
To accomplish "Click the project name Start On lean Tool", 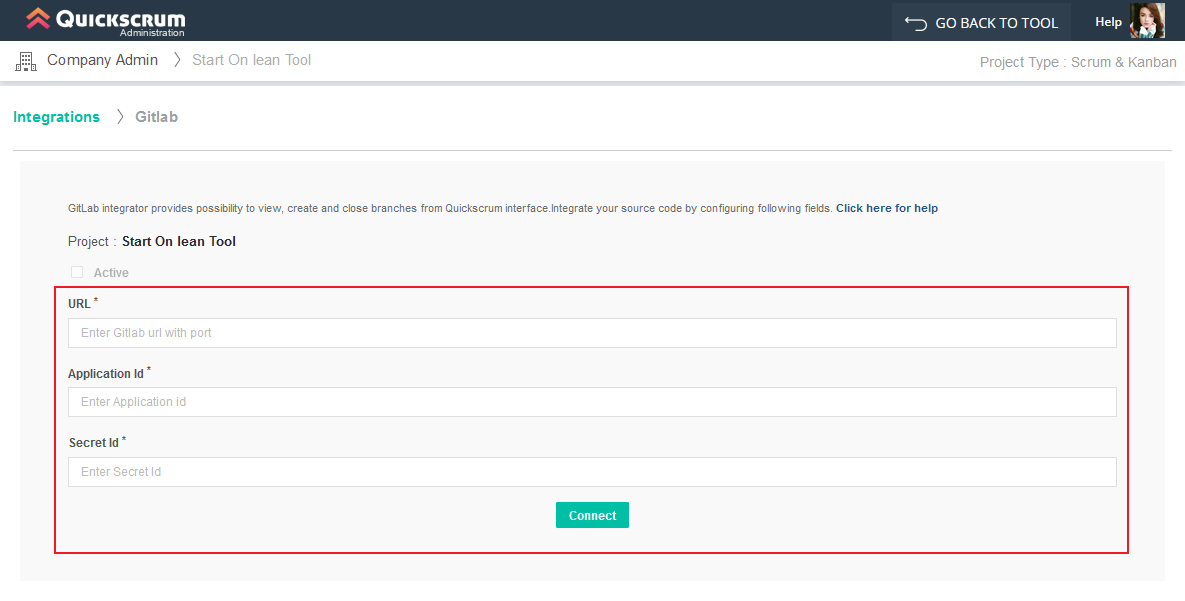I will pyautogui.click(x=179, y=241).
